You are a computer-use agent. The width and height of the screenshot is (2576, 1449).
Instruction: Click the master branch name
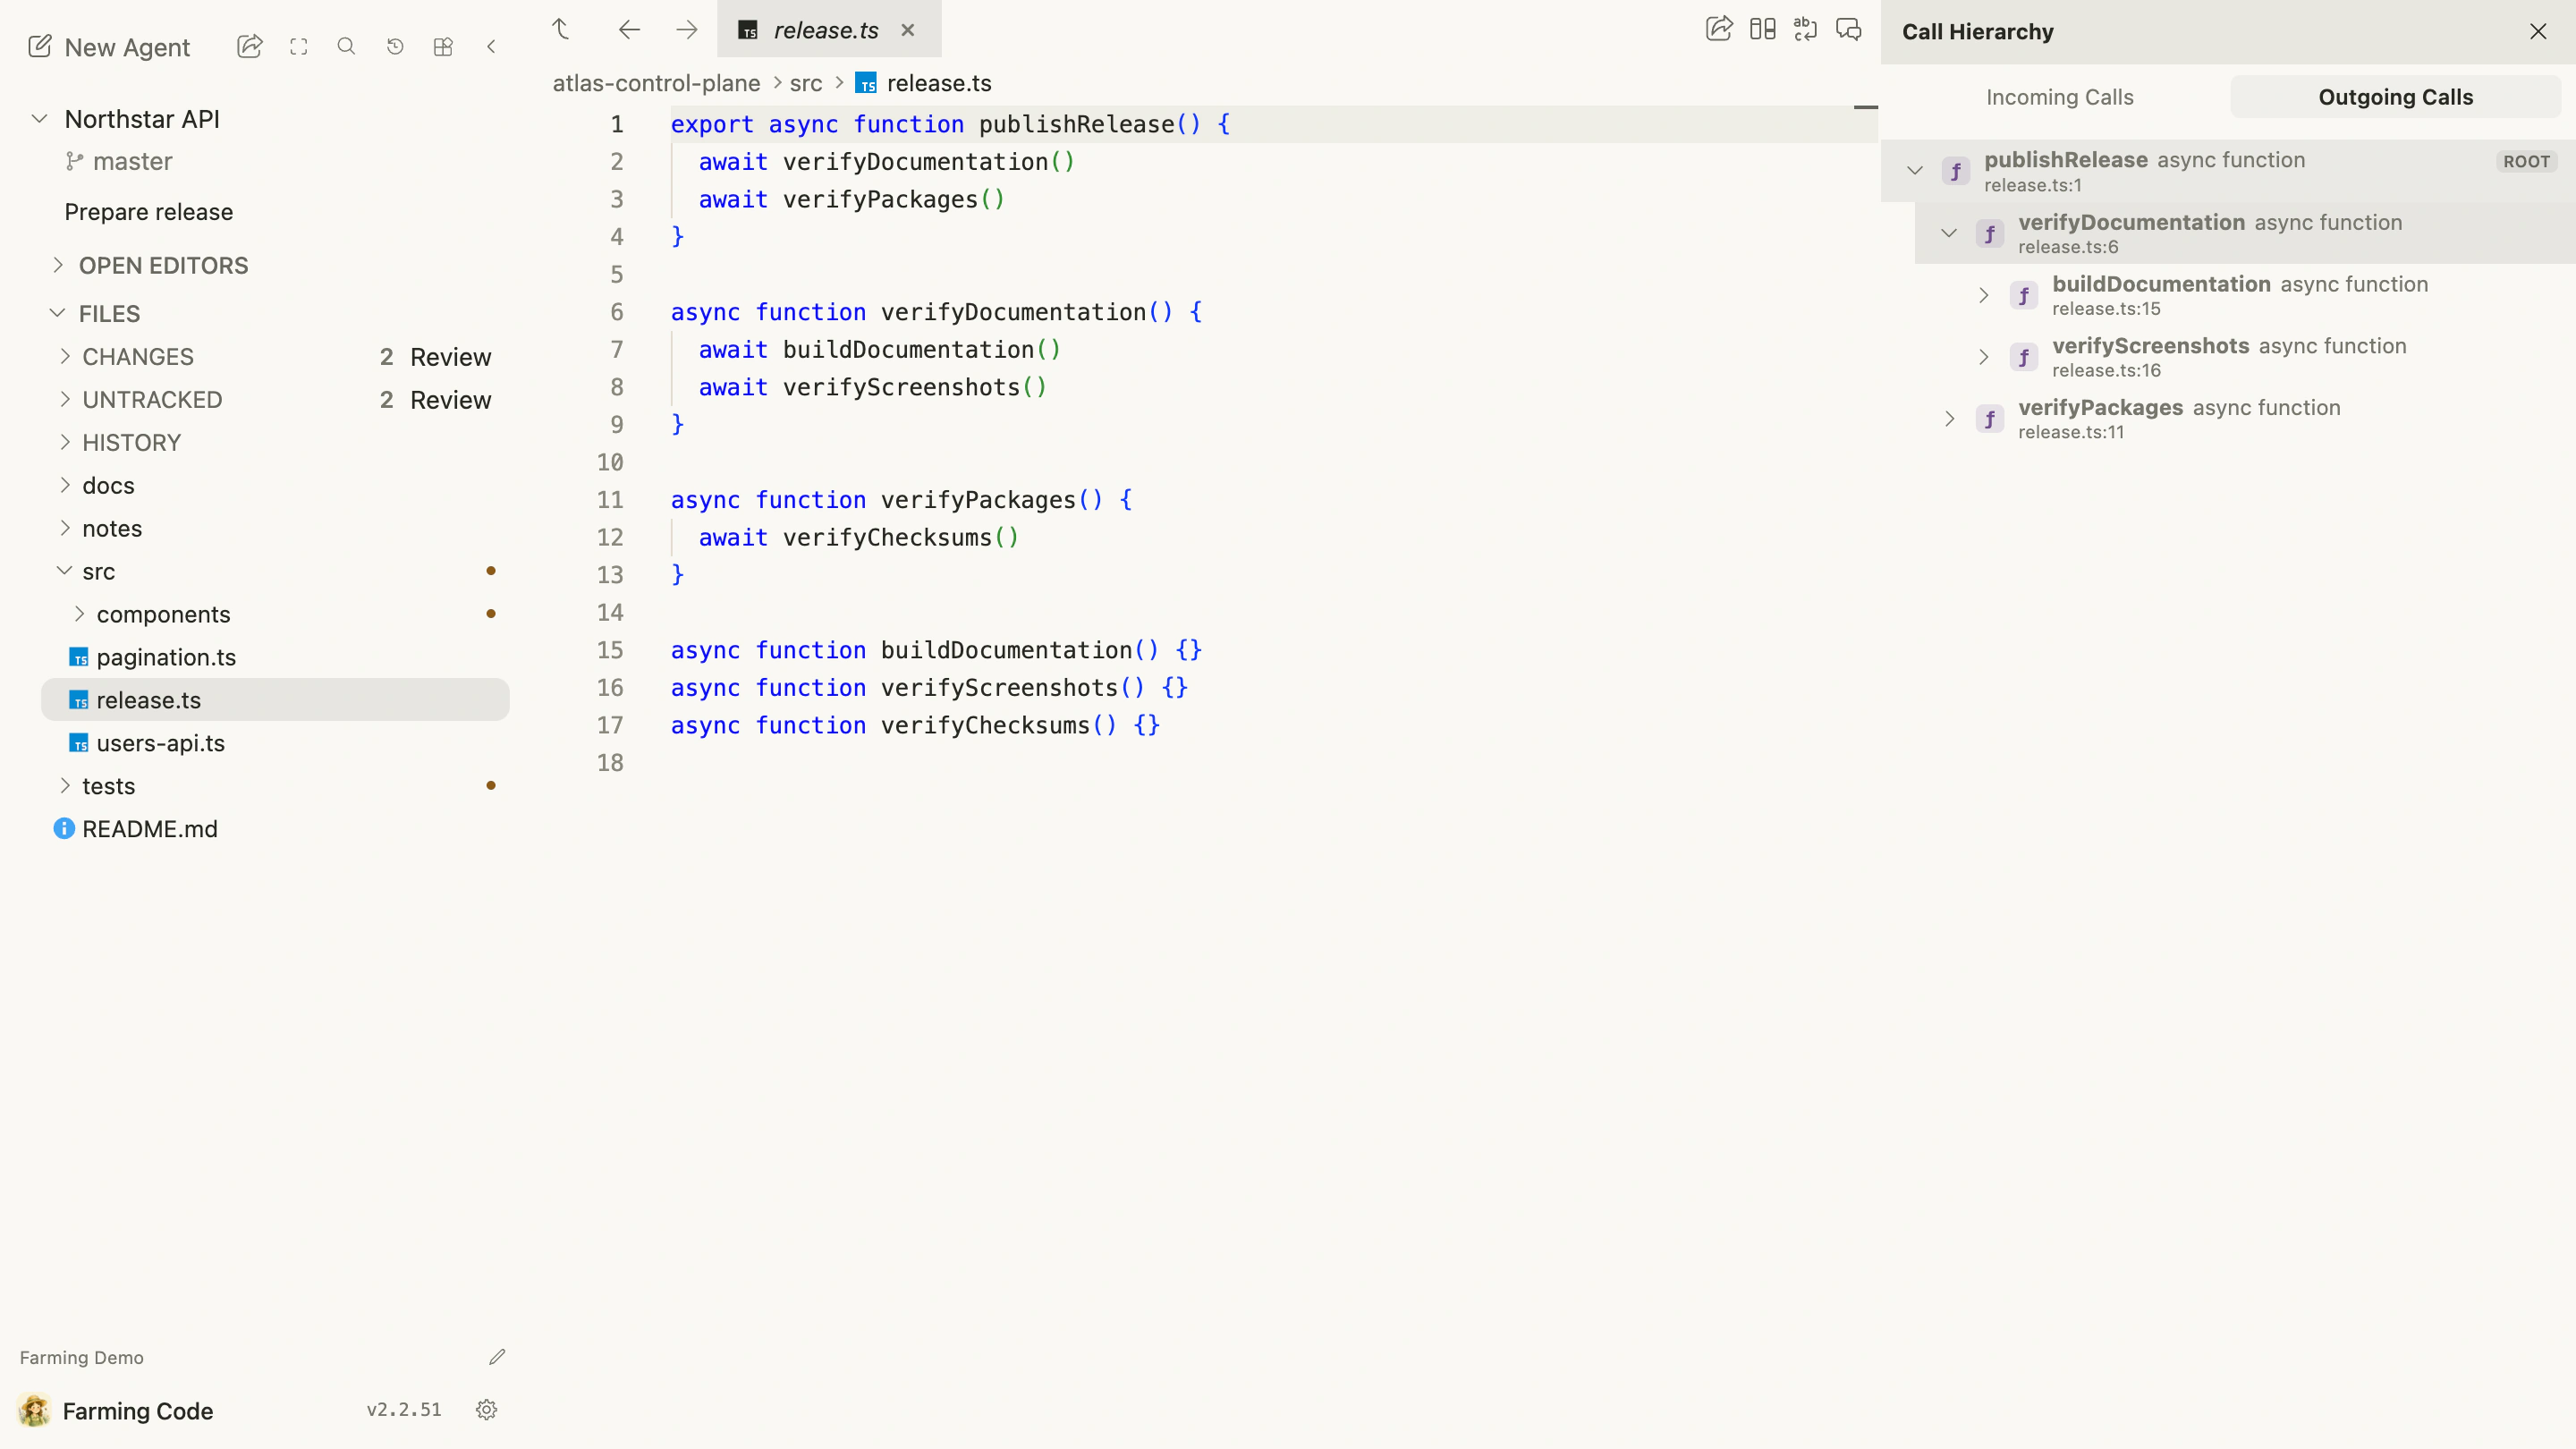click(132, 161)
